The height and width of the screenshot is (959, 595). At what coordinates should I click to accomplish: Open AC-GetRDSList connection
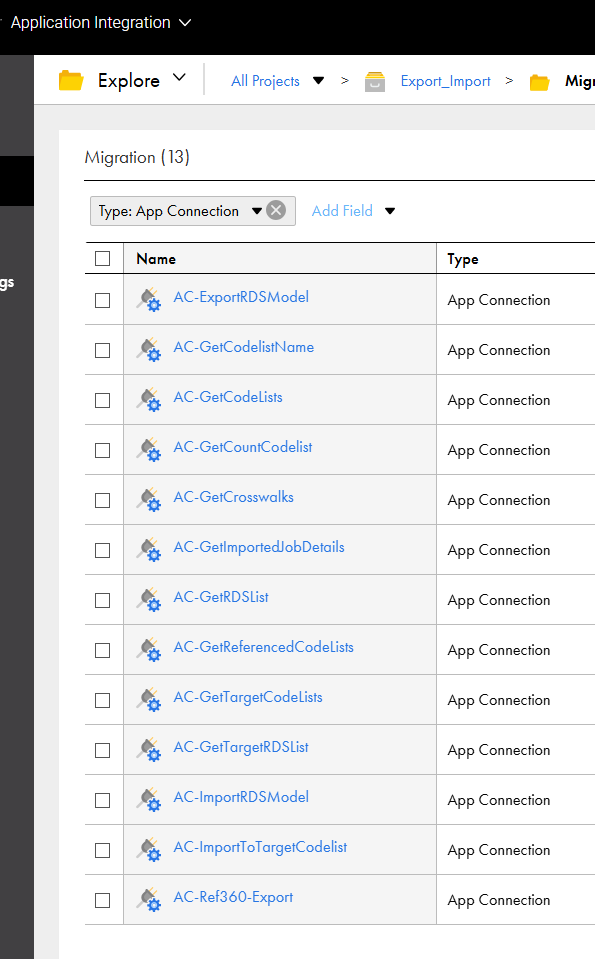pyautogui.click(x=221, y=598)
